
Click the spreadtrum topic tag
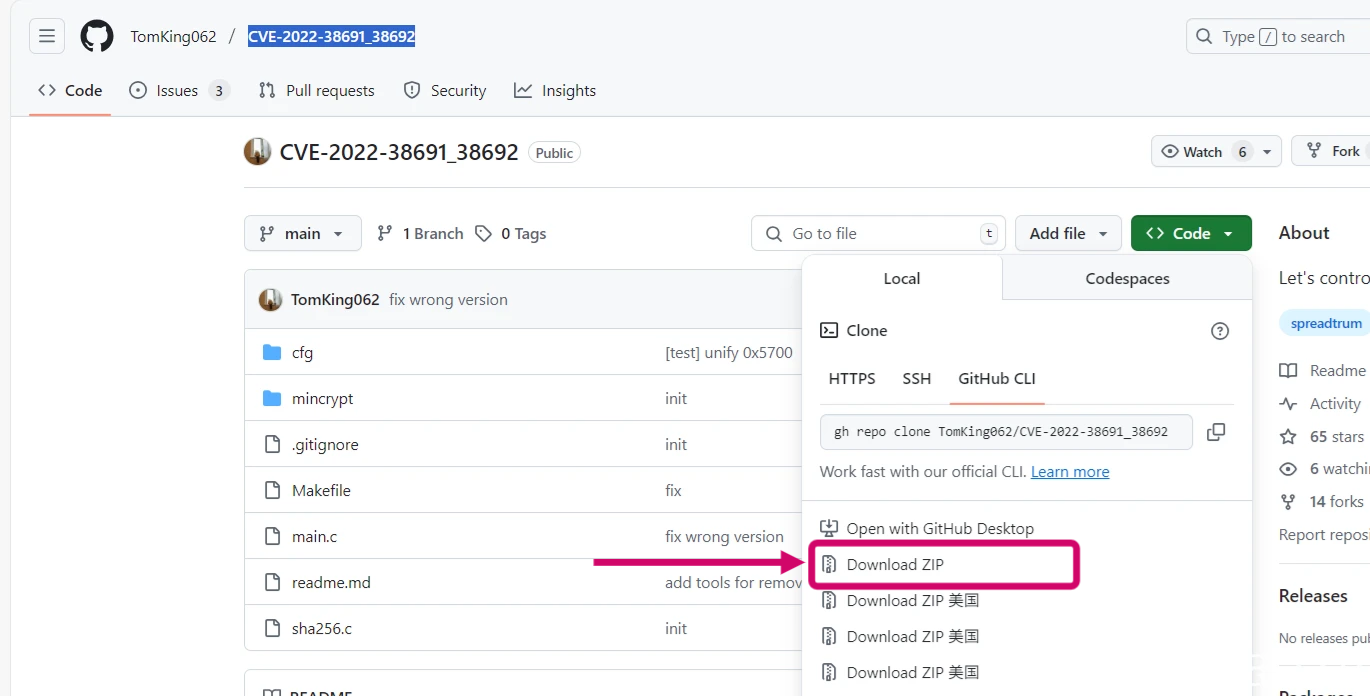click(x=1326, y=323)
